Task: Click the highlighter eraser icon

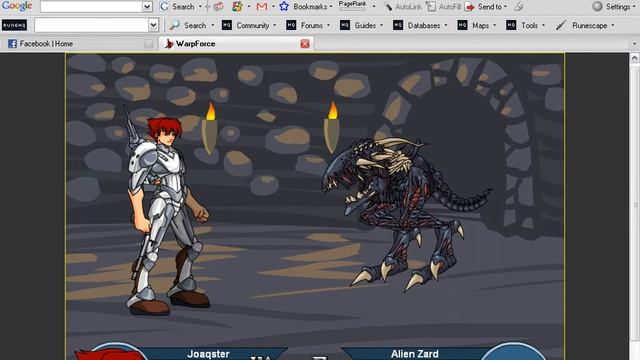Action: 518,7
